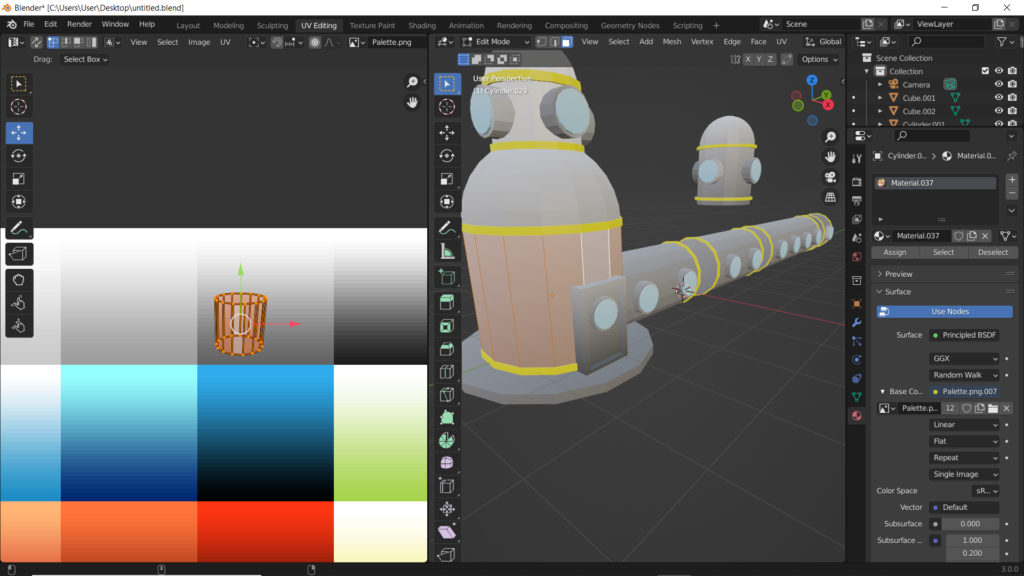
Task: Select the Grab tool in UV editor
Action: 19,278
